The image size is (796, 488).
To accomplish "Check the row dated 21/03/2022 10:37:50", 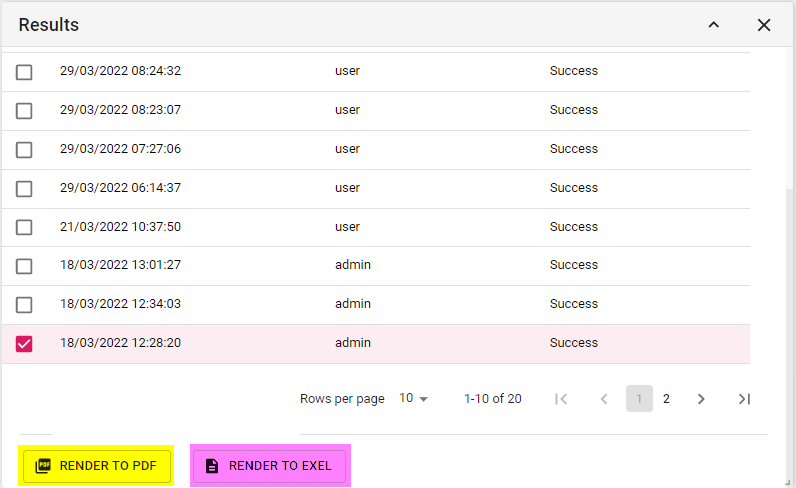I will point(24,227).
